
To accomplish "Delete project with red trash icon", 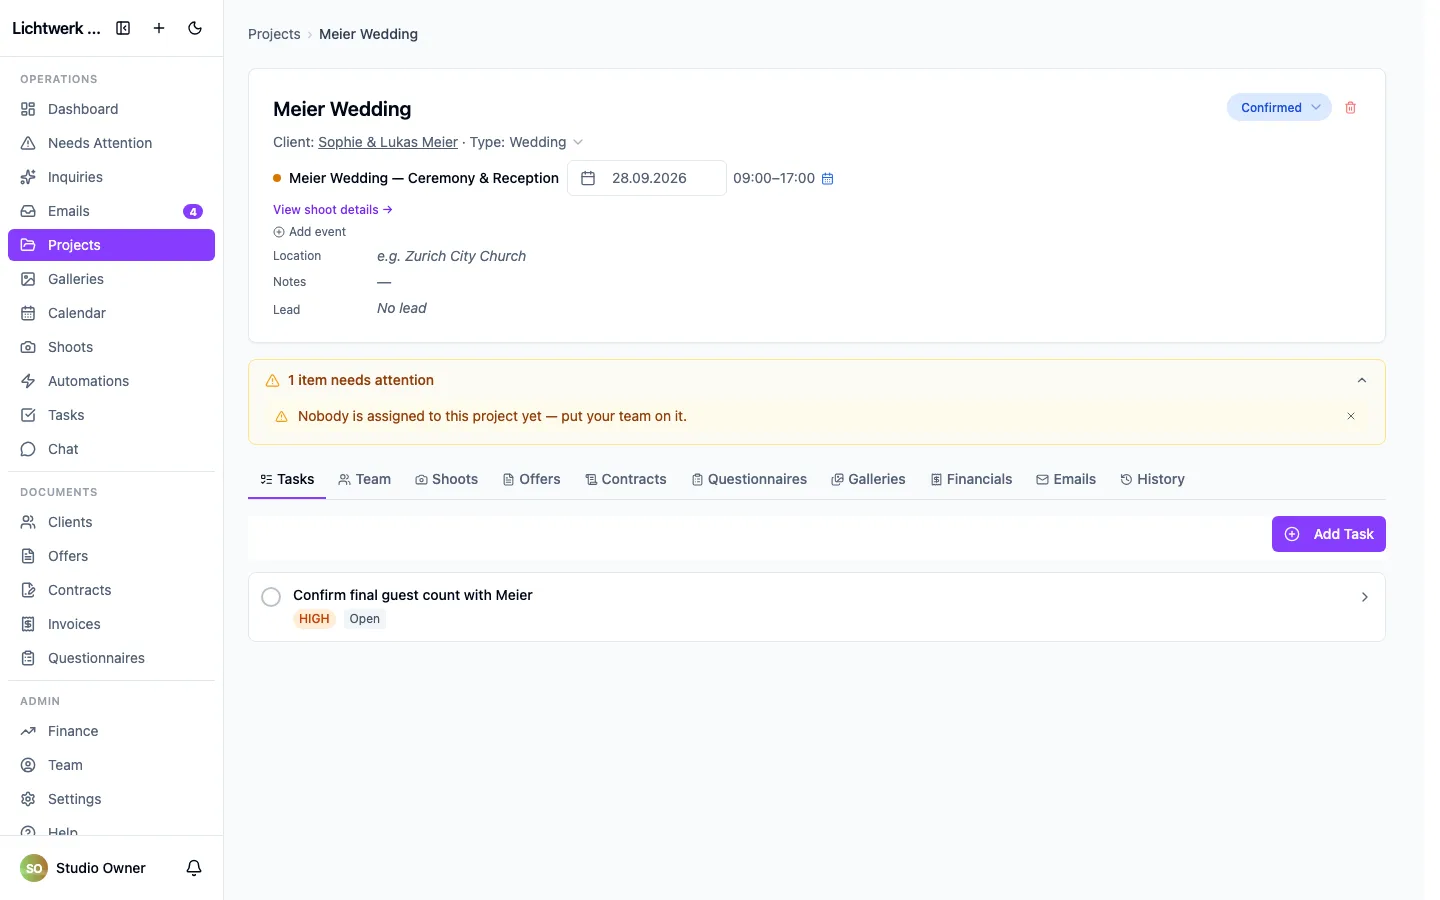I will pos(1350,108).
